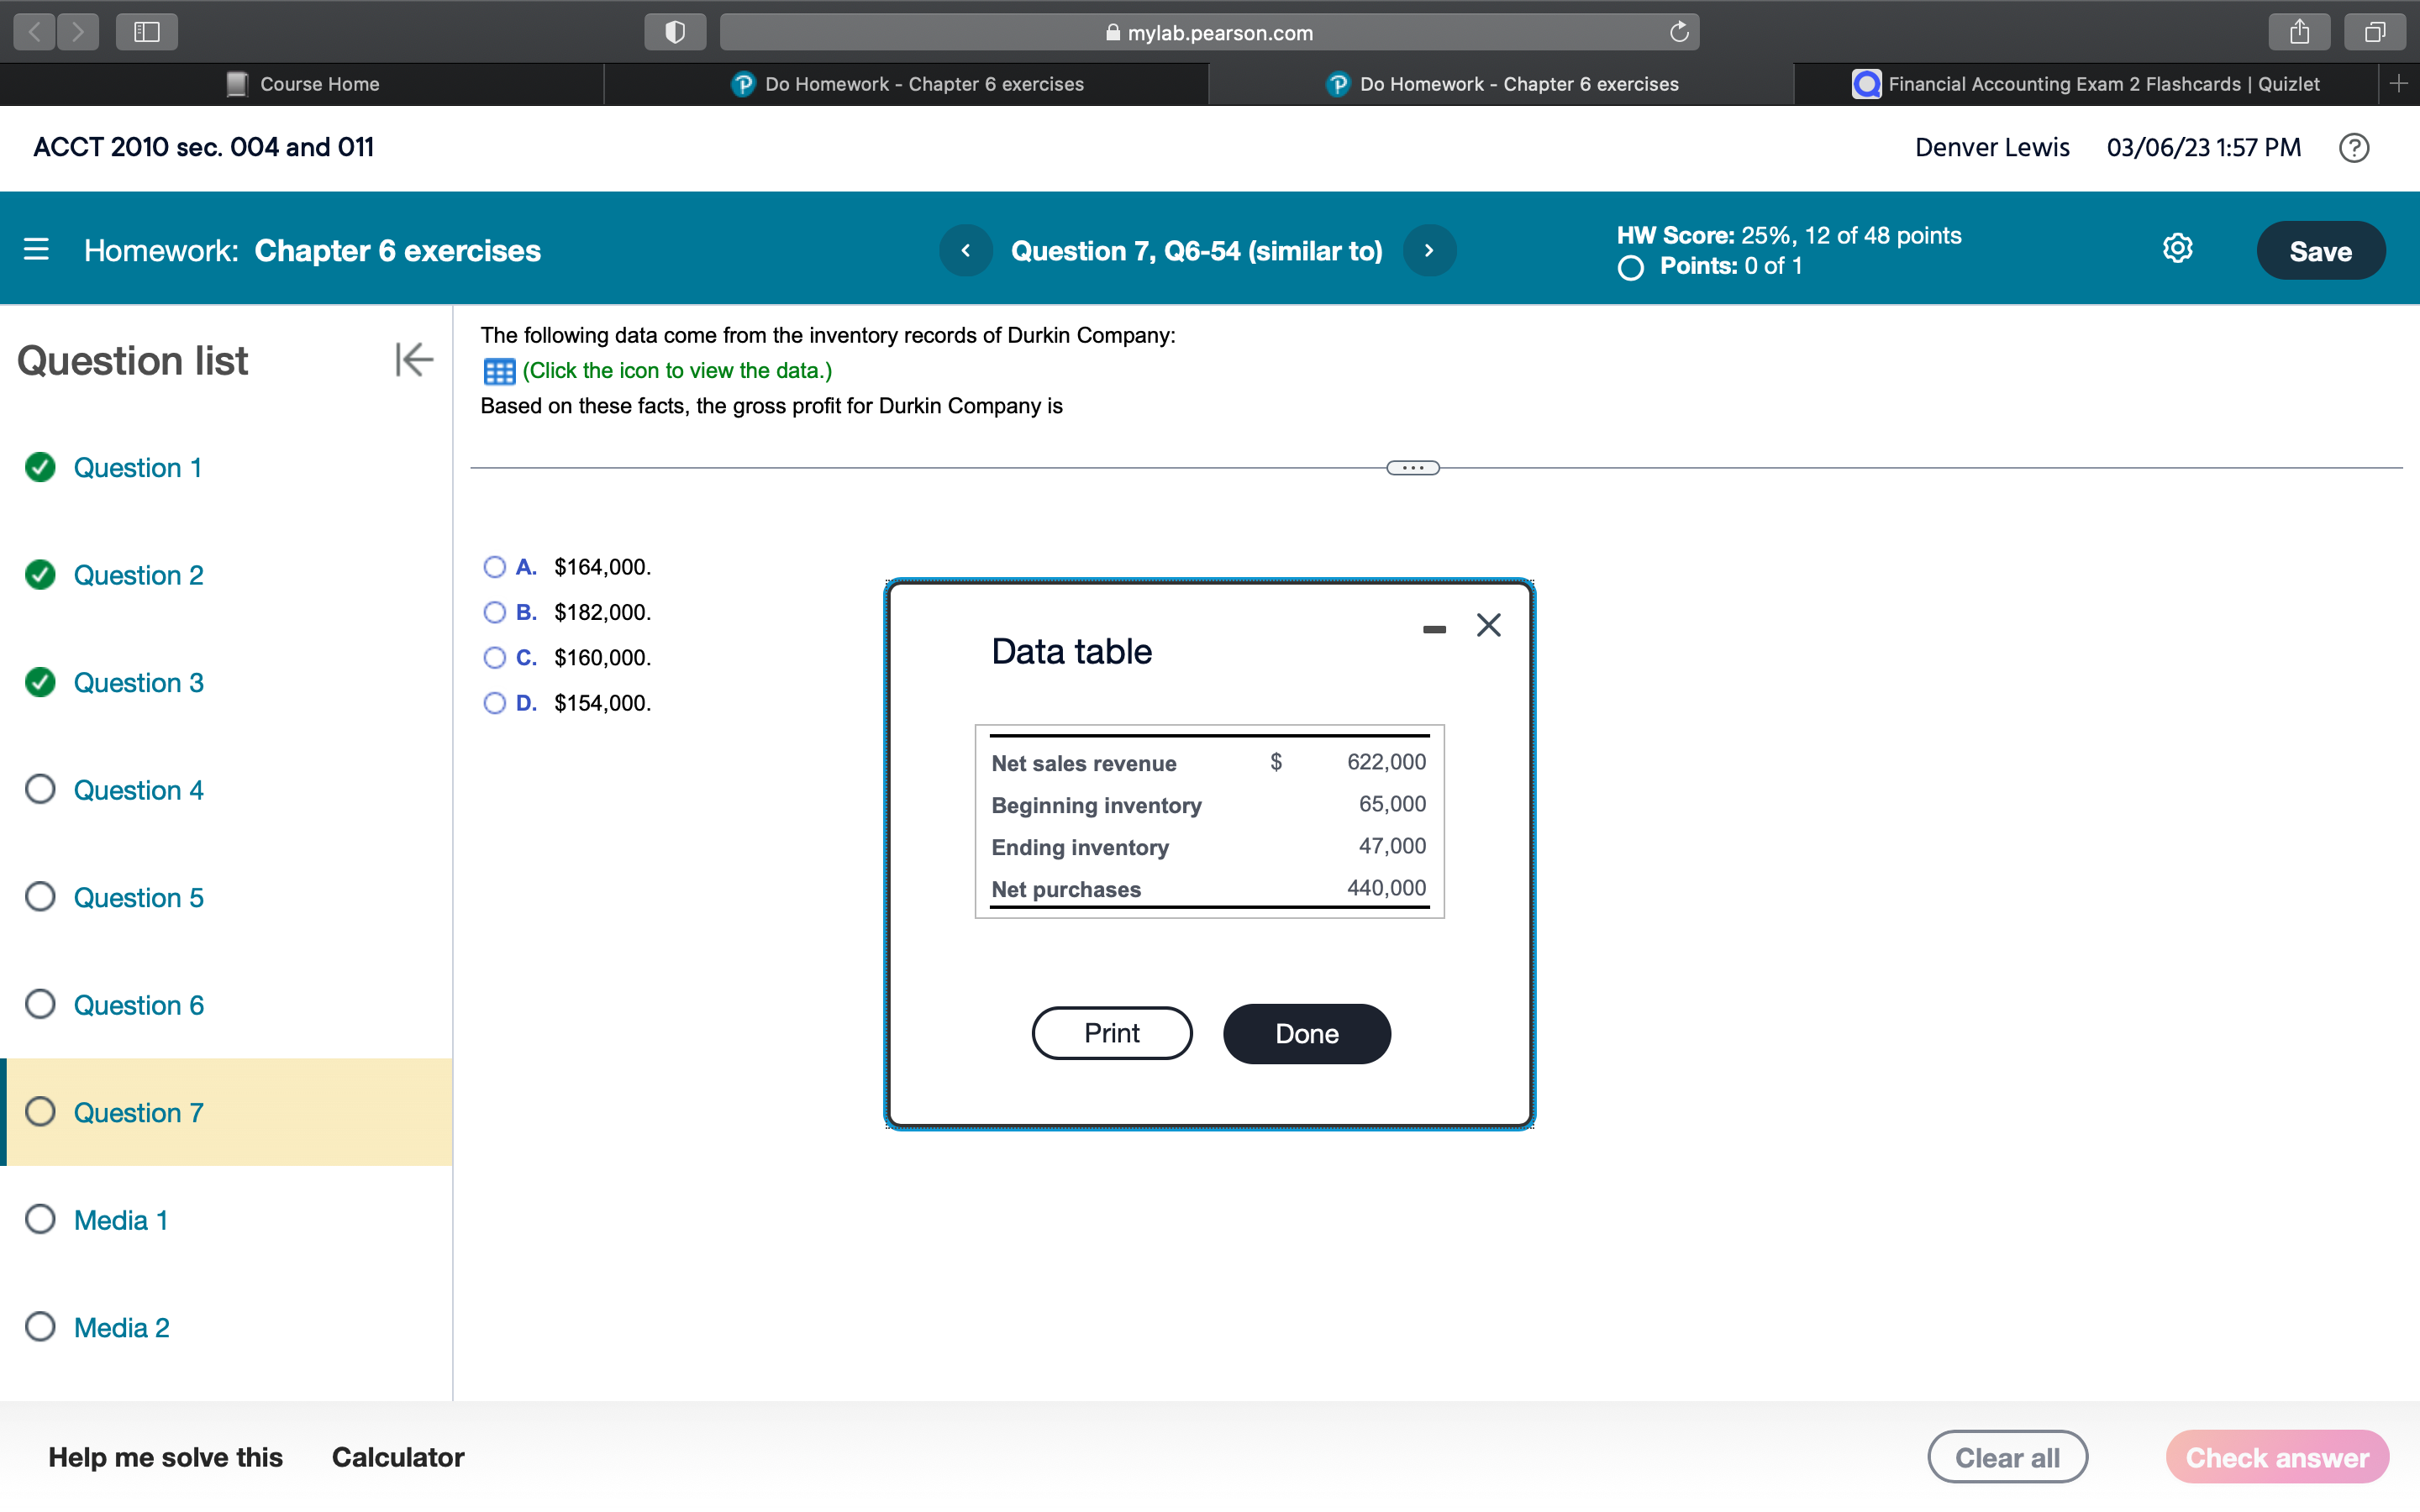
Task: Select answer choice B, $182,000
Action: click(x=494, y=612)
